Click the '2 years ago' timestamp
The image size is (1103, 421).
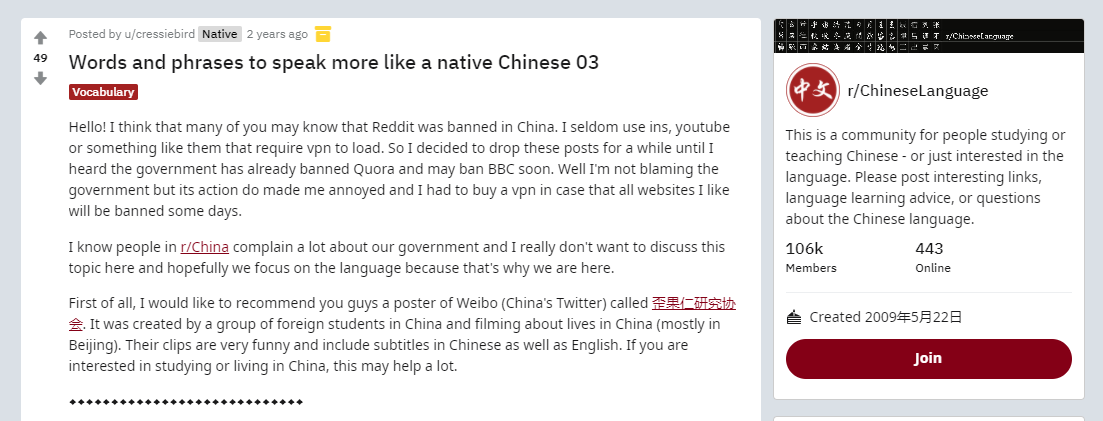[277, 34]
